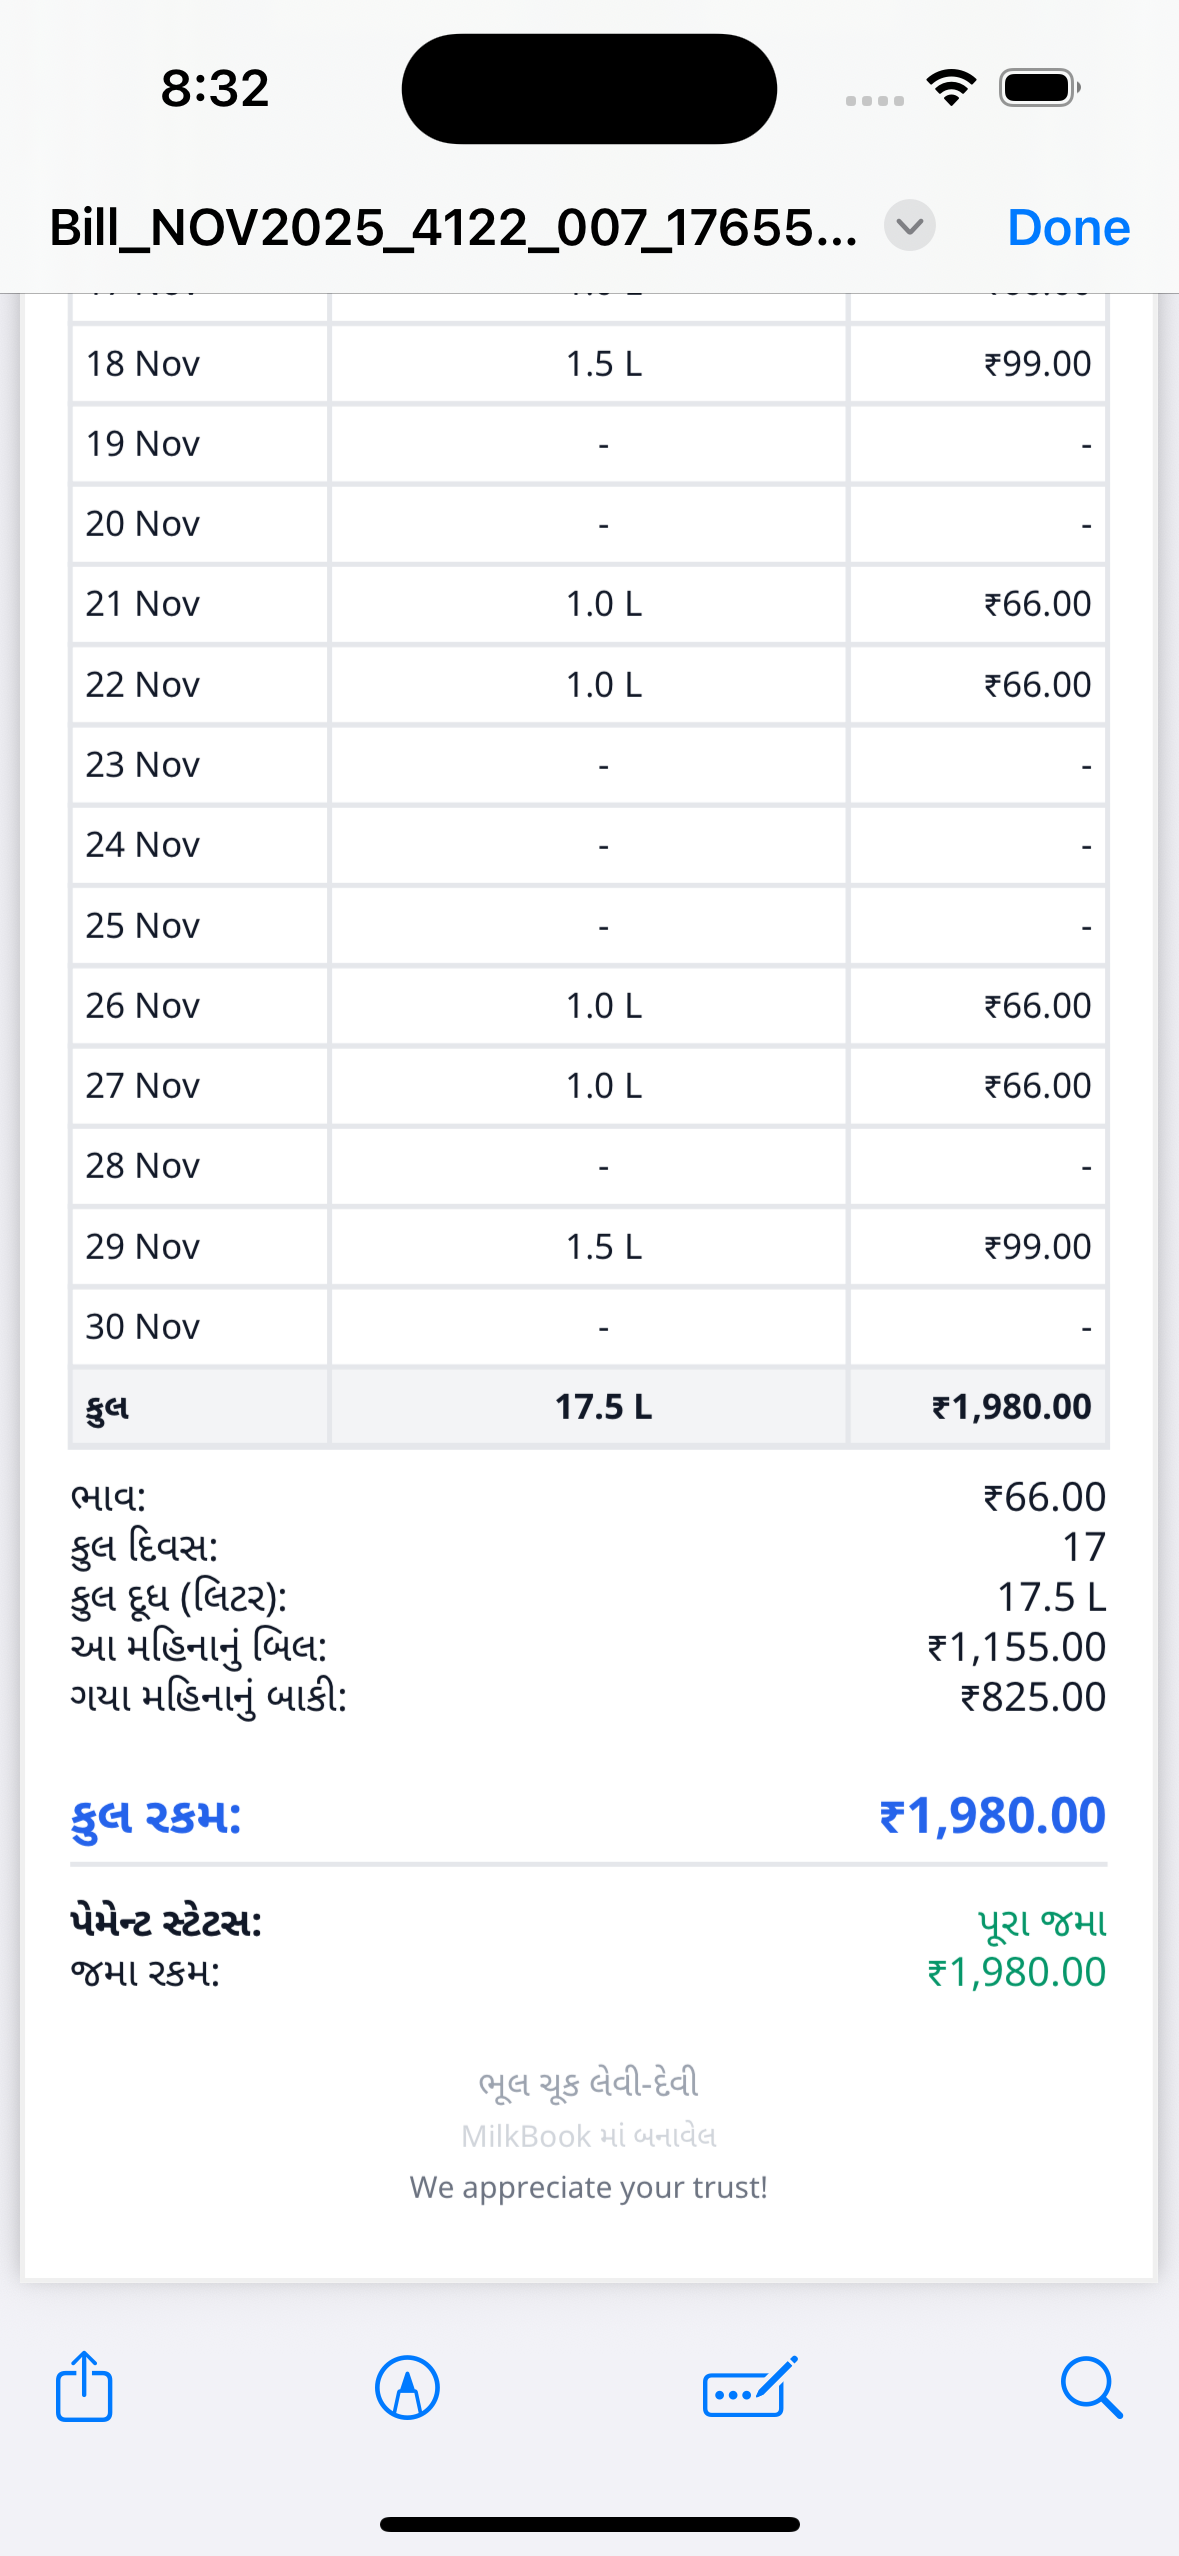Open the Markup pen tool
Image resolution: width=1179 pixels, height=2556 pixels.
point(407,2387)
